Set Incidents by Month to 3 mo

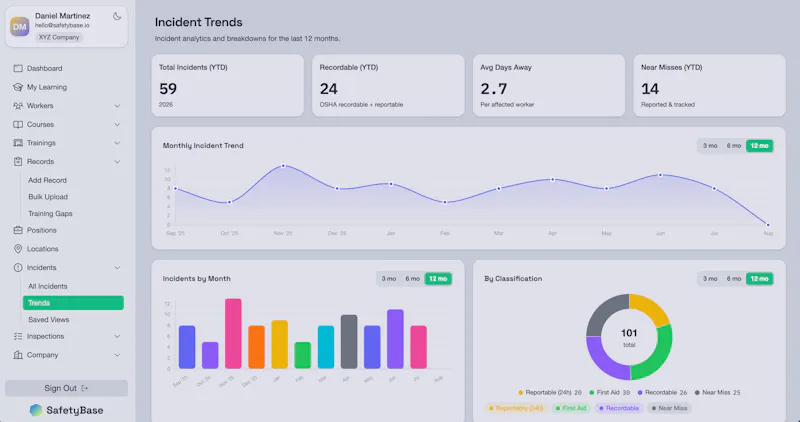click(389, 279)
